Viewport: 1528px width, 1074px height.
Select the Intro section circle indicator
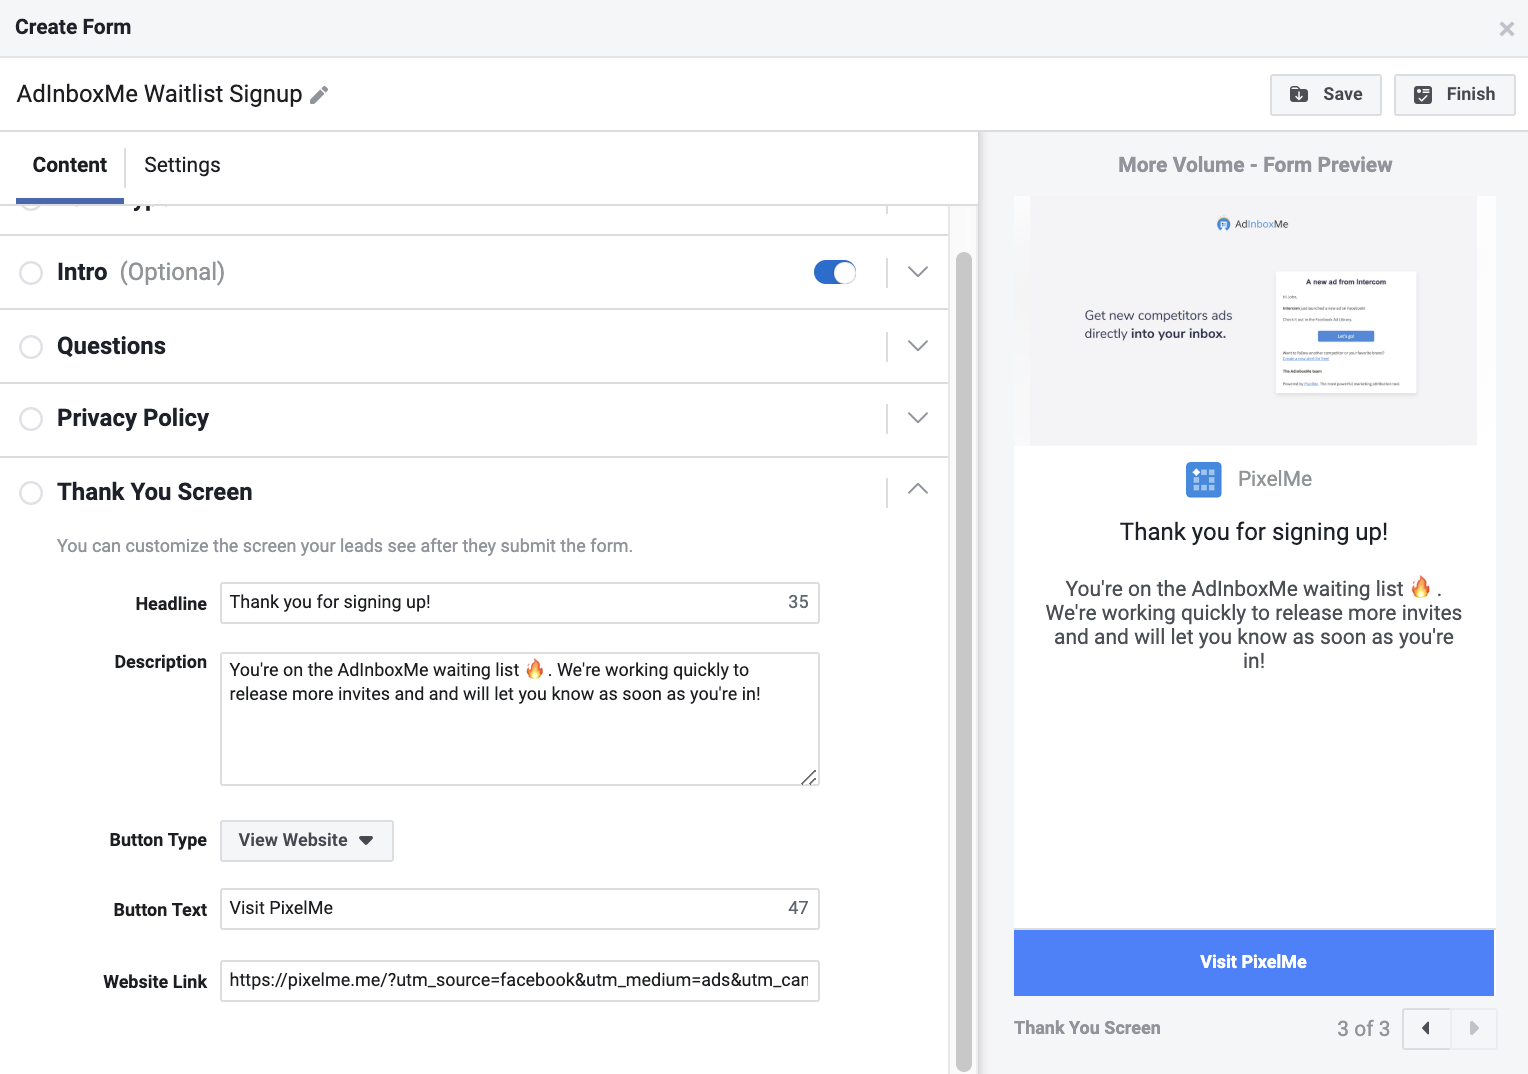(x=31, y=273)
